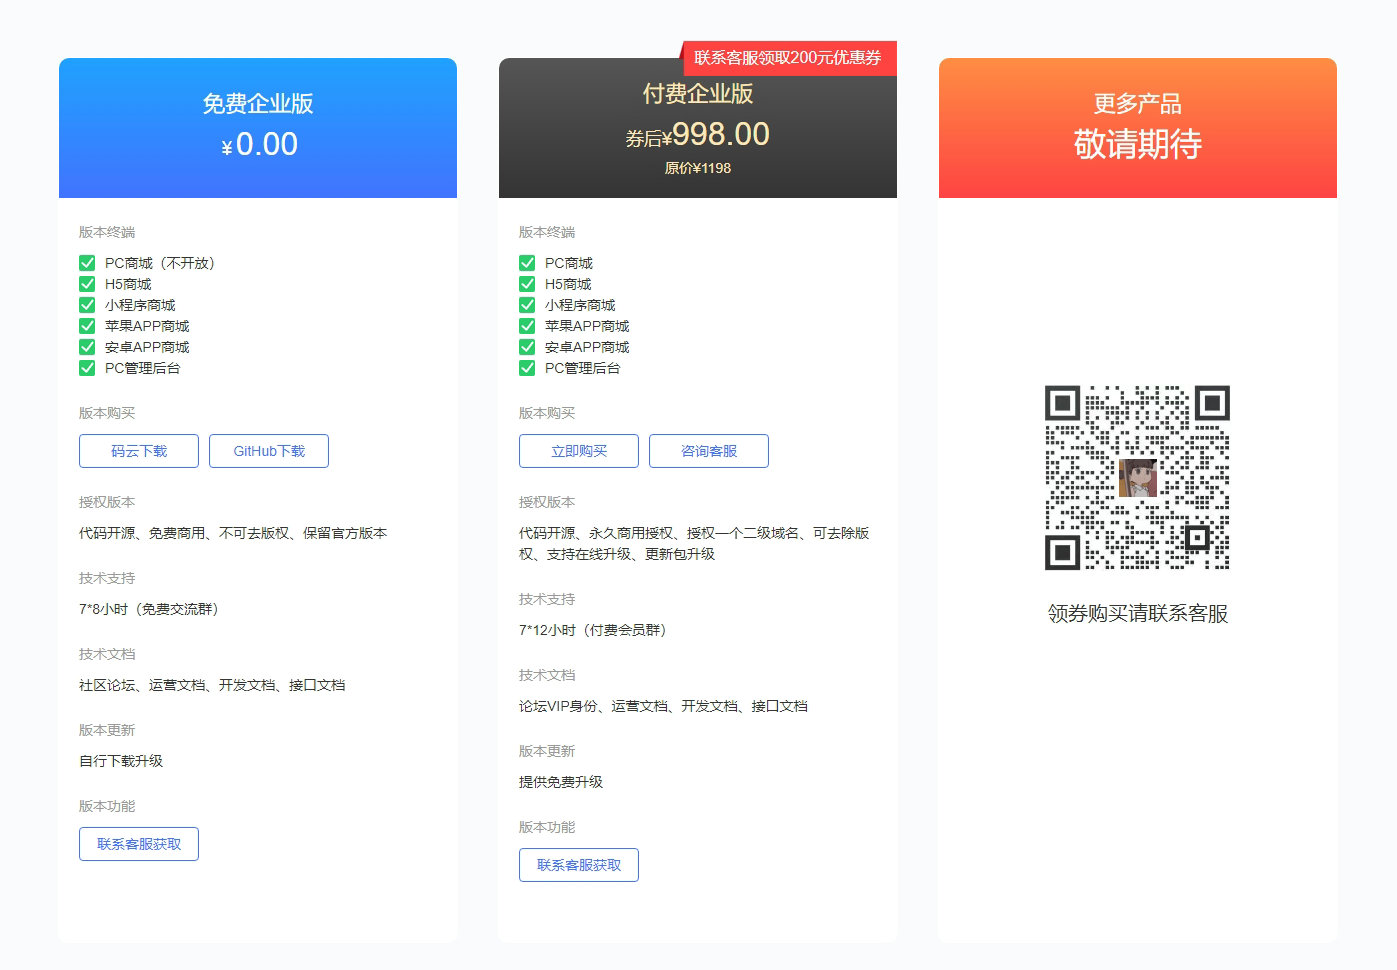Click the 敬请期待 heading
Image resolution: width=1397 pixels, height=970 pixels.
pos(1138,144)
